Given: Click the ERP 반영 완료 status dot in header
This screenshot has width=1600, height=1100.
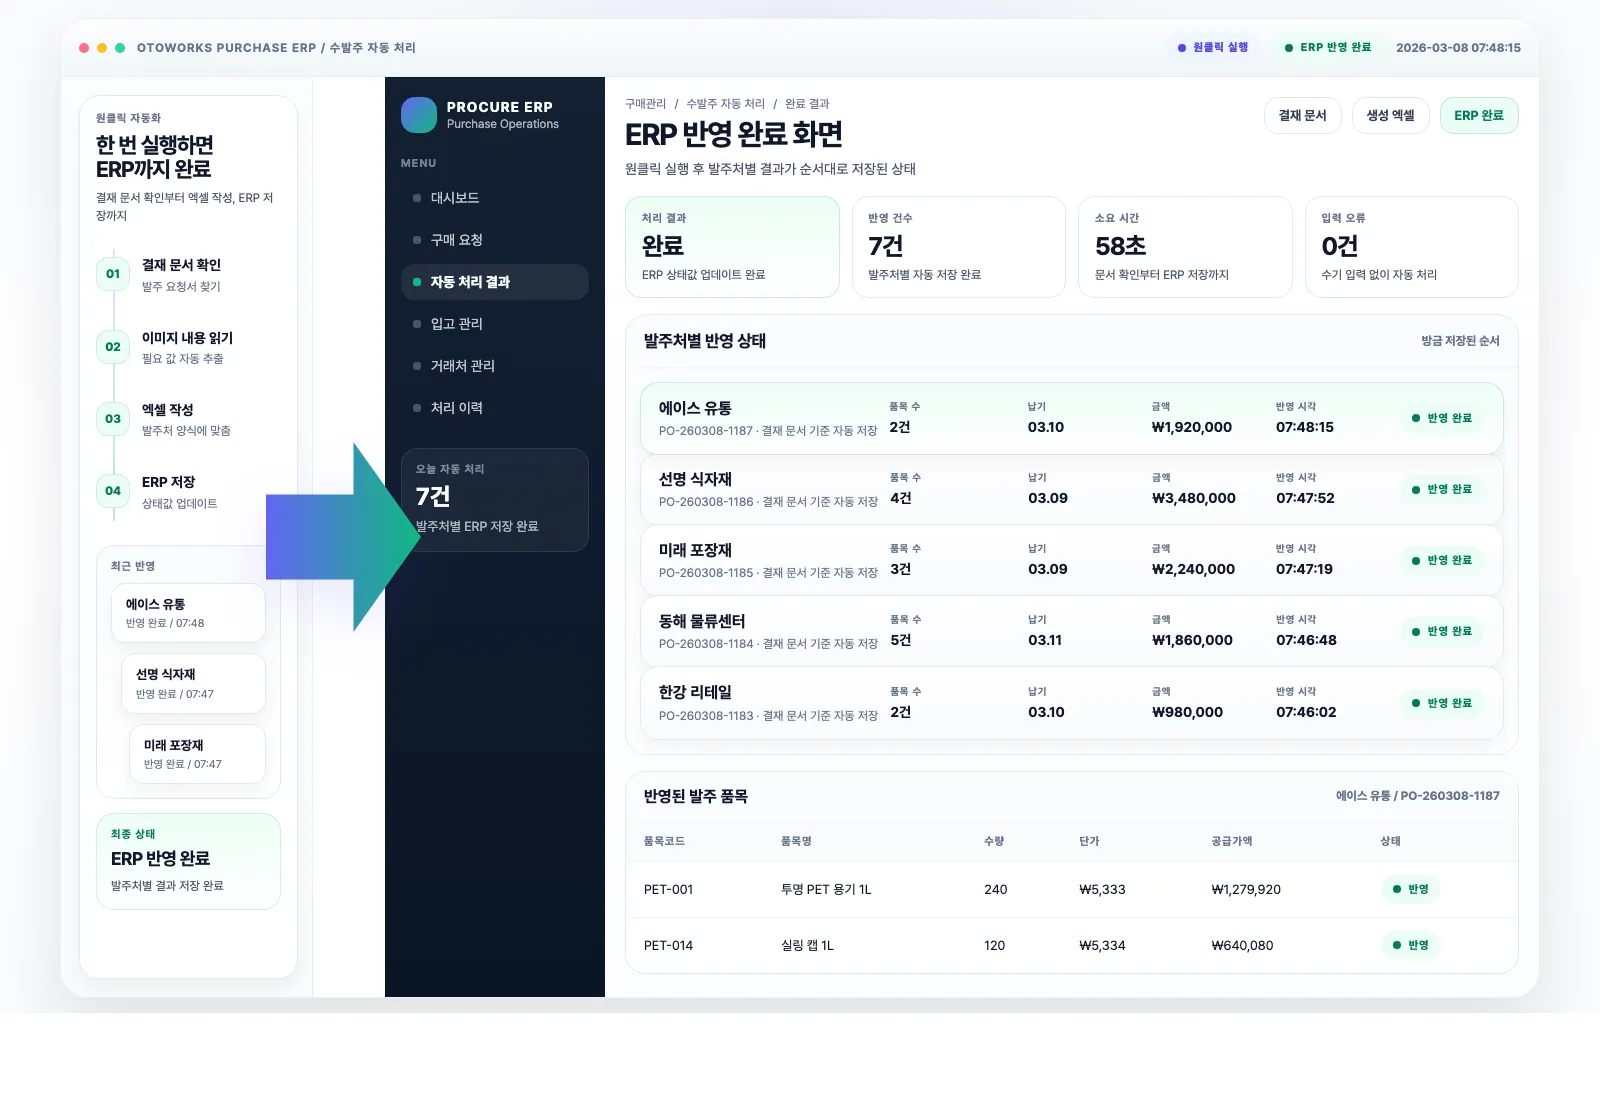Looking at the screenshot, I should (1287, 47).
